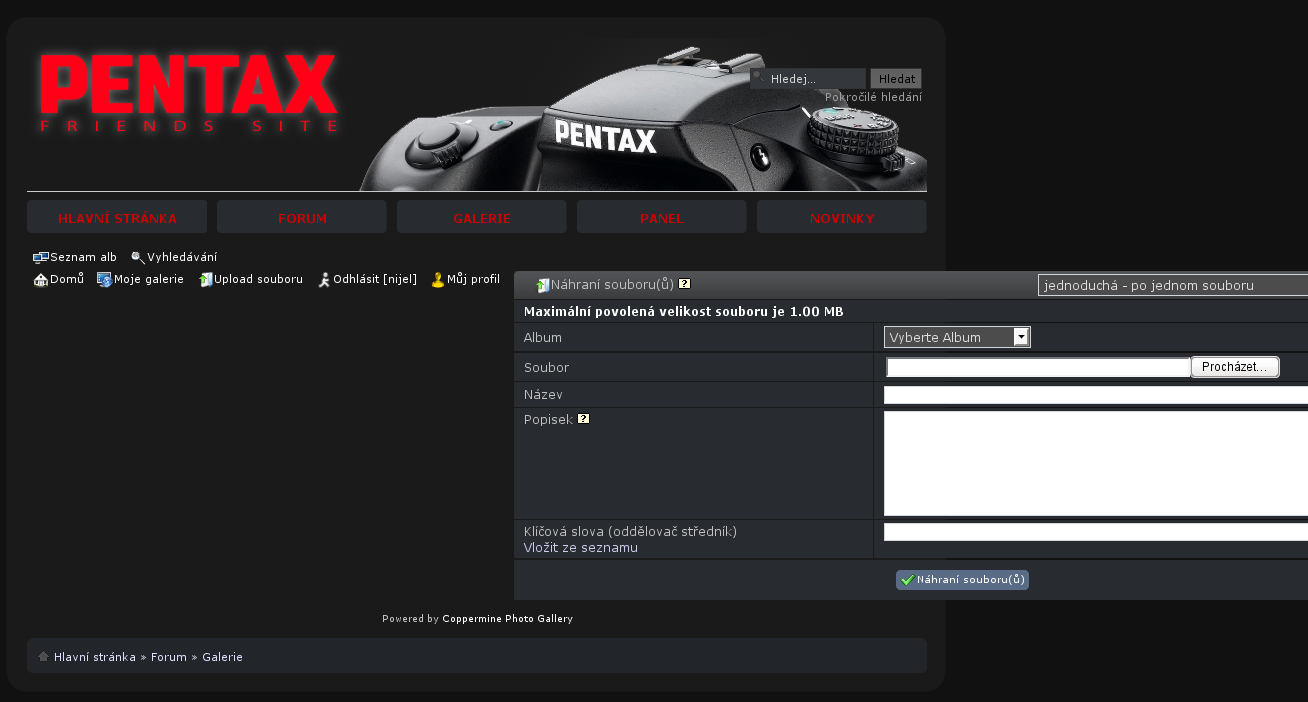Expand the upload method dropdown
Image resolution: width=1308 pixels, height=702 pixels.
click(x=1172, y=286)
